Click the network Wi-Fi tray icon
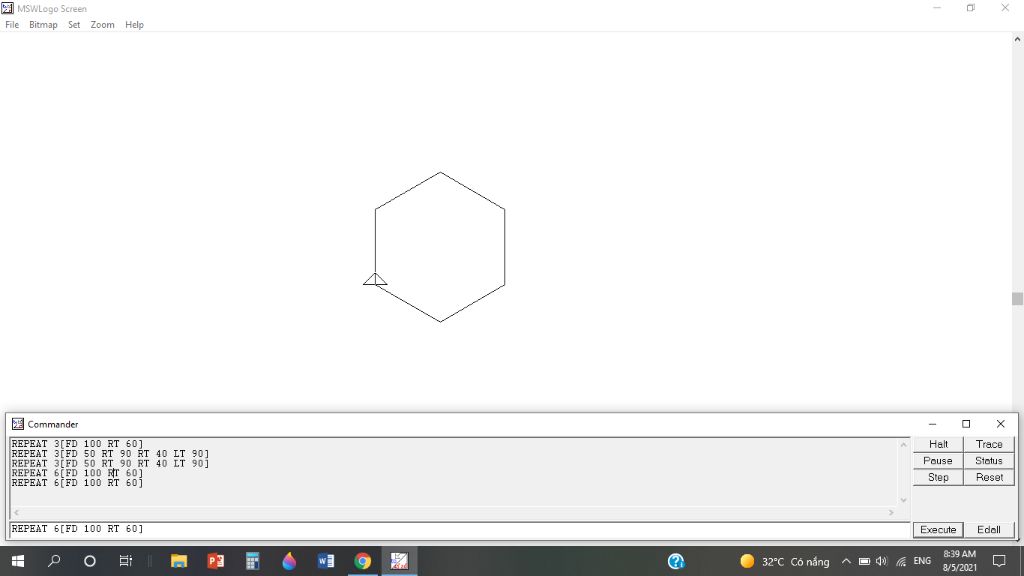Screen dimensions: 1024x576 click(901, 561)
